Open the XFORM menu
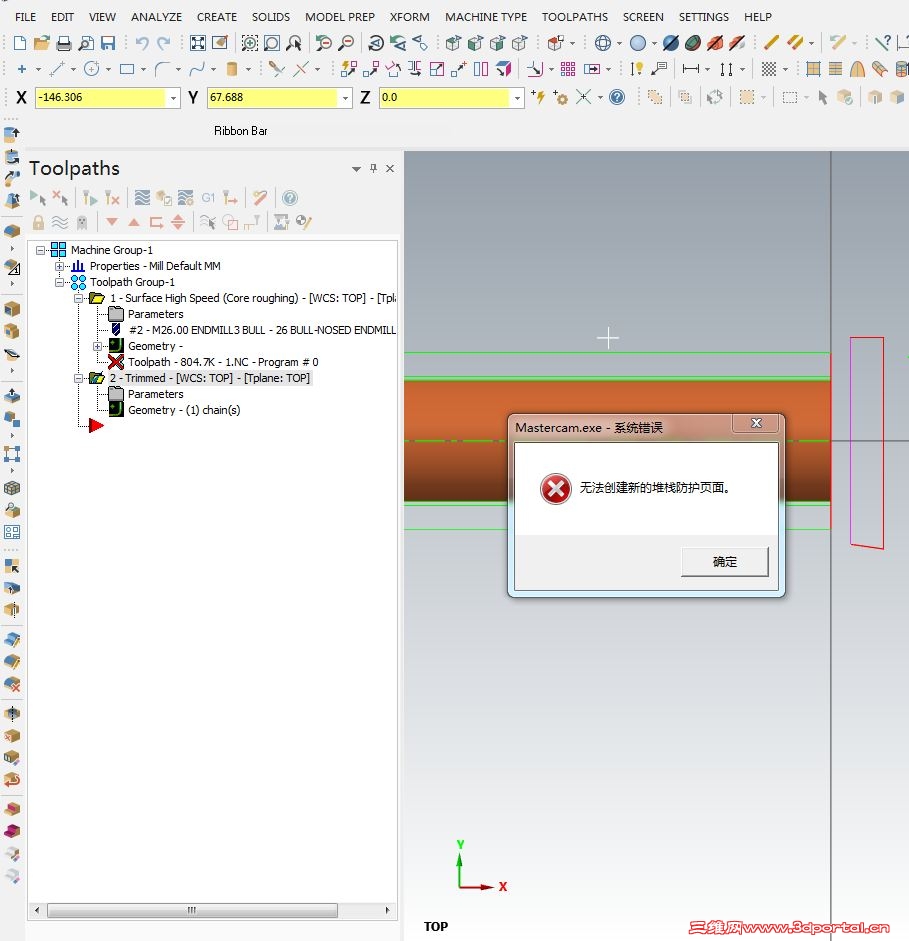The width and height of the screenshot is (909, 941). [410, 17]
